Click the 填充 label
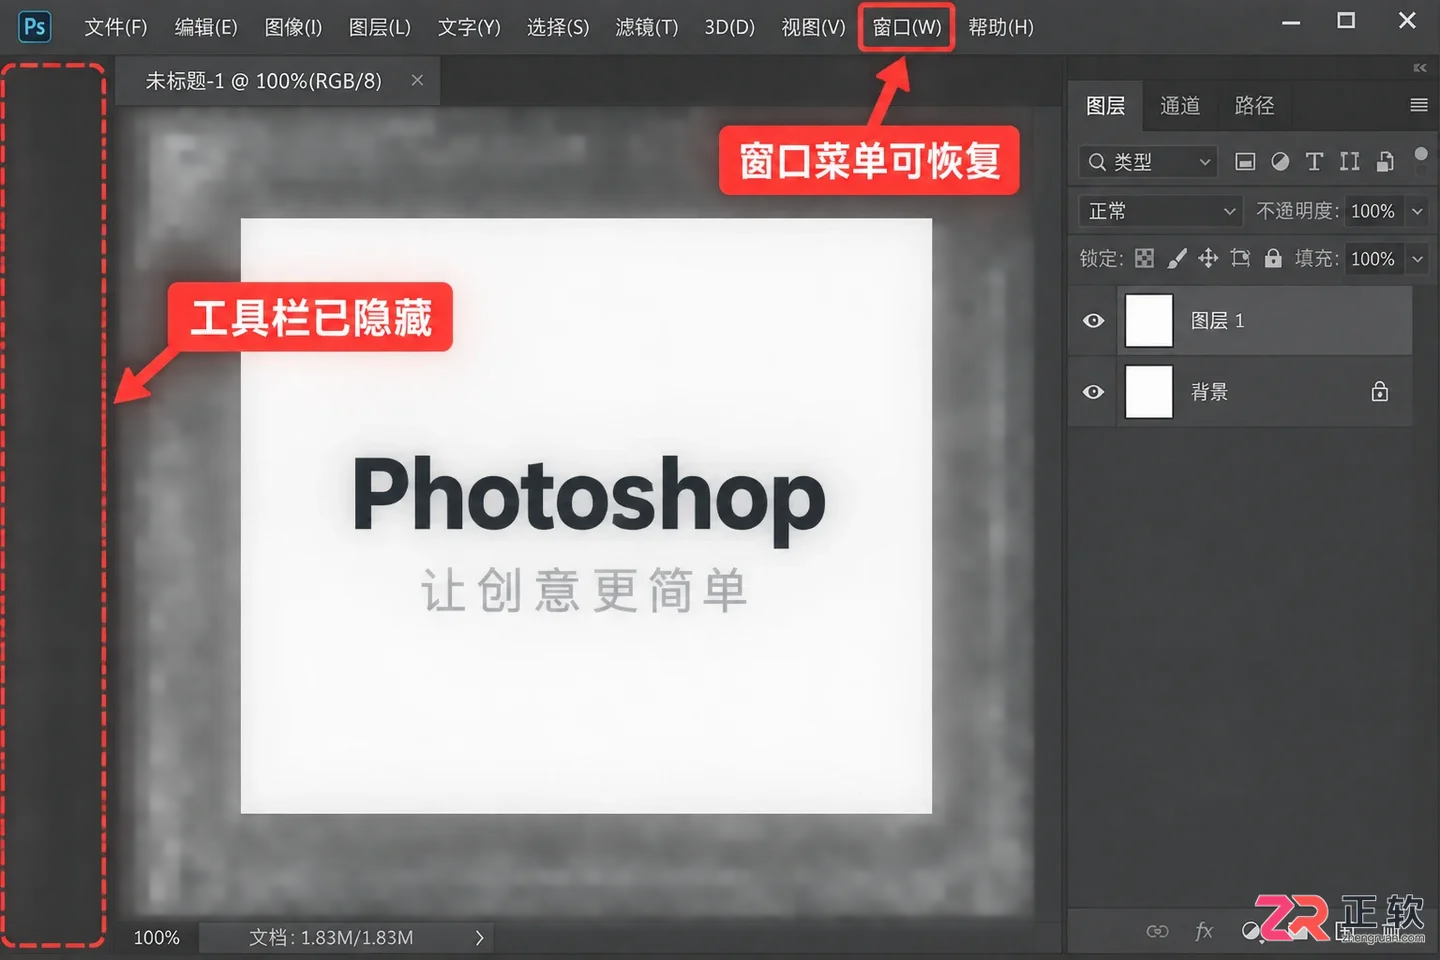Image resolution: width=1440 pixels, height=960 pixels. (1316, 259)
